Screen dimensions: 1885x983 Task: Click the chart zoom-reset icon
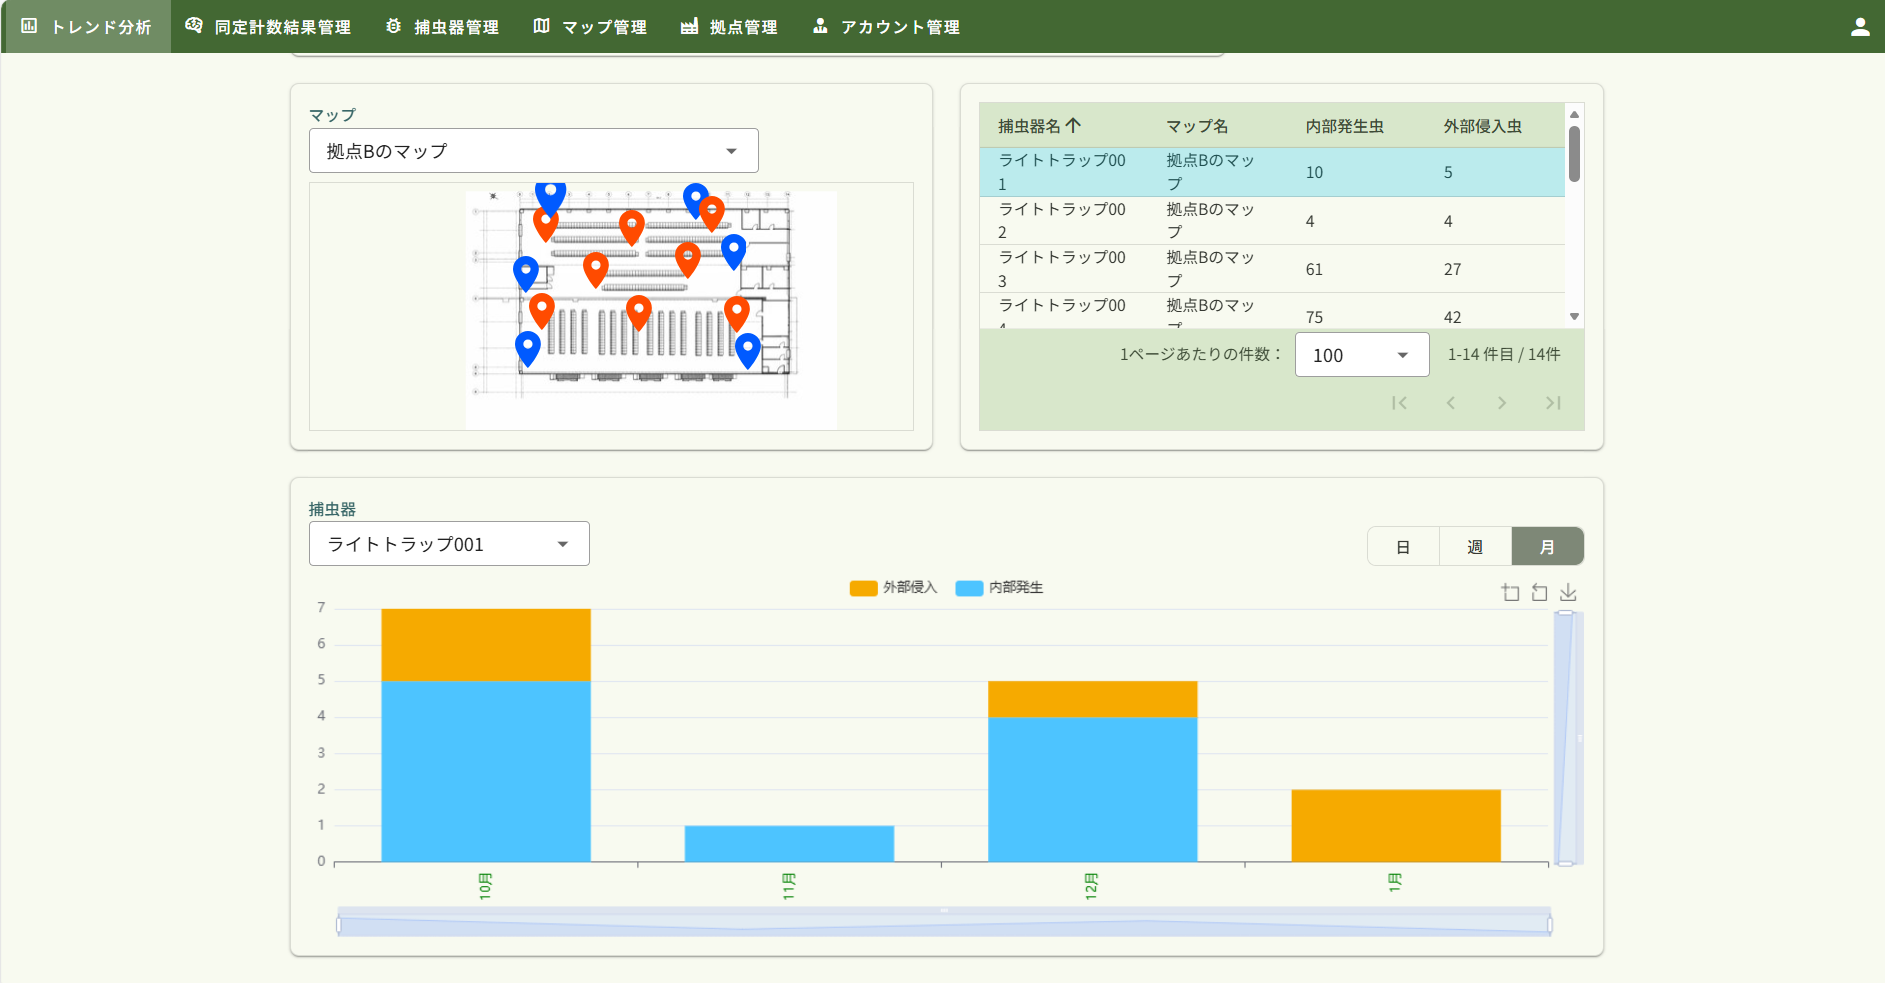coord(1539,593)
